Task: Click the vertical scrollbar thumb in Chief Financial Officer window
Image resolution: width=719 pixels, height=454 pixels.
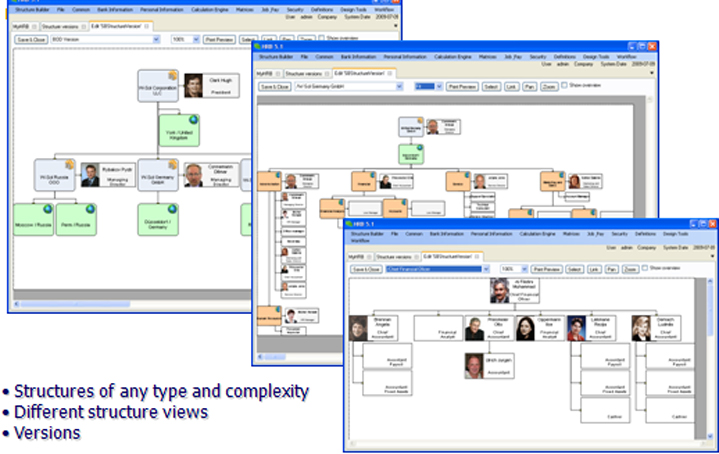Action: [x=710, y=310]
